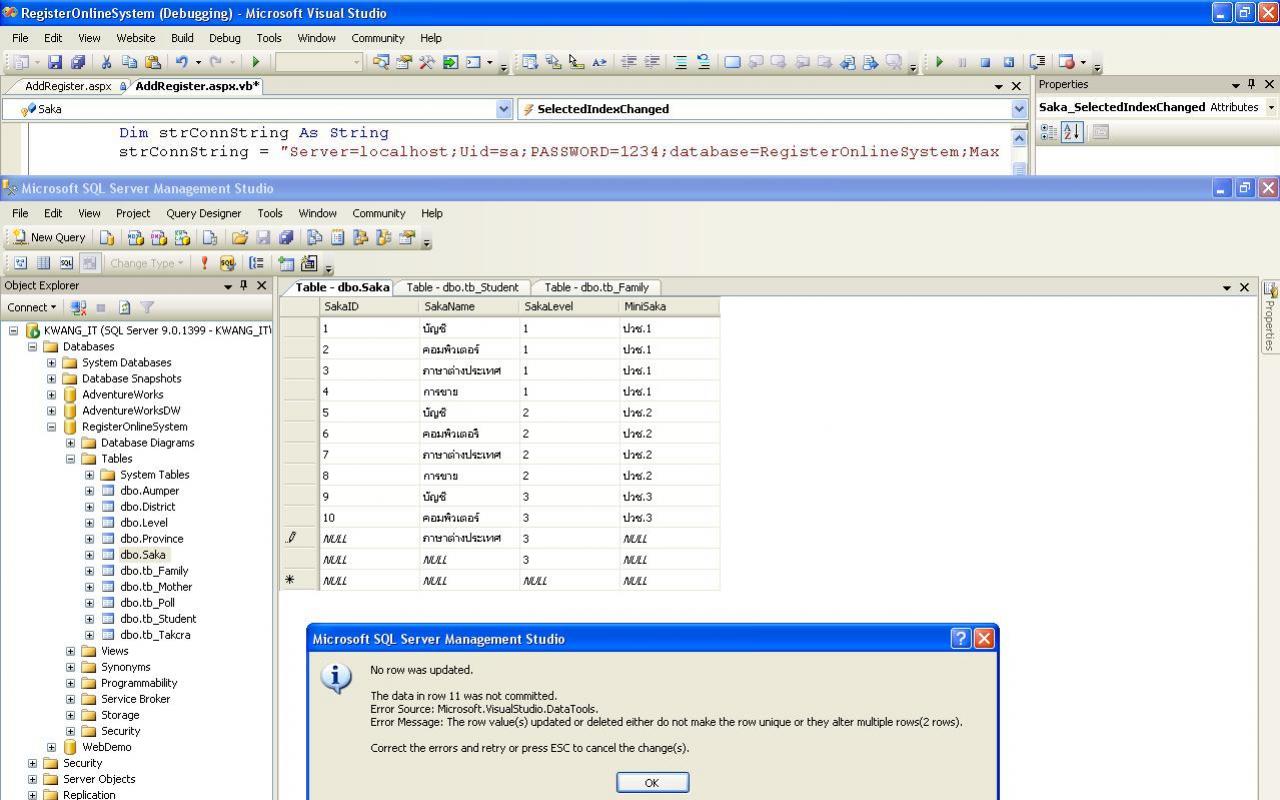Screen dimensions: 1280x800
Task: Click help question mark on dialog
Action: click(x=961, y=638)
